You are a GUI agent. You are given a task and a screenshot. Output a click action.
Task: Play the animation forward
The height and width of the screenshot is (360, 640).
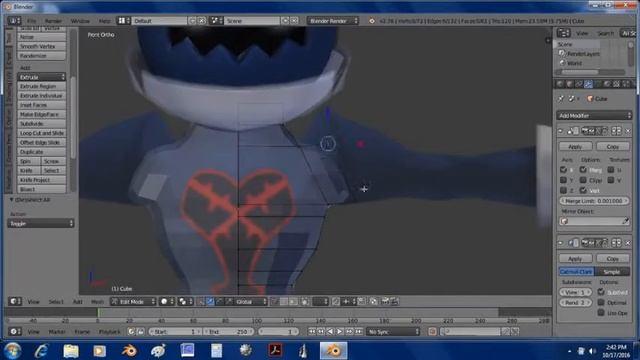(x=340, y=331)
